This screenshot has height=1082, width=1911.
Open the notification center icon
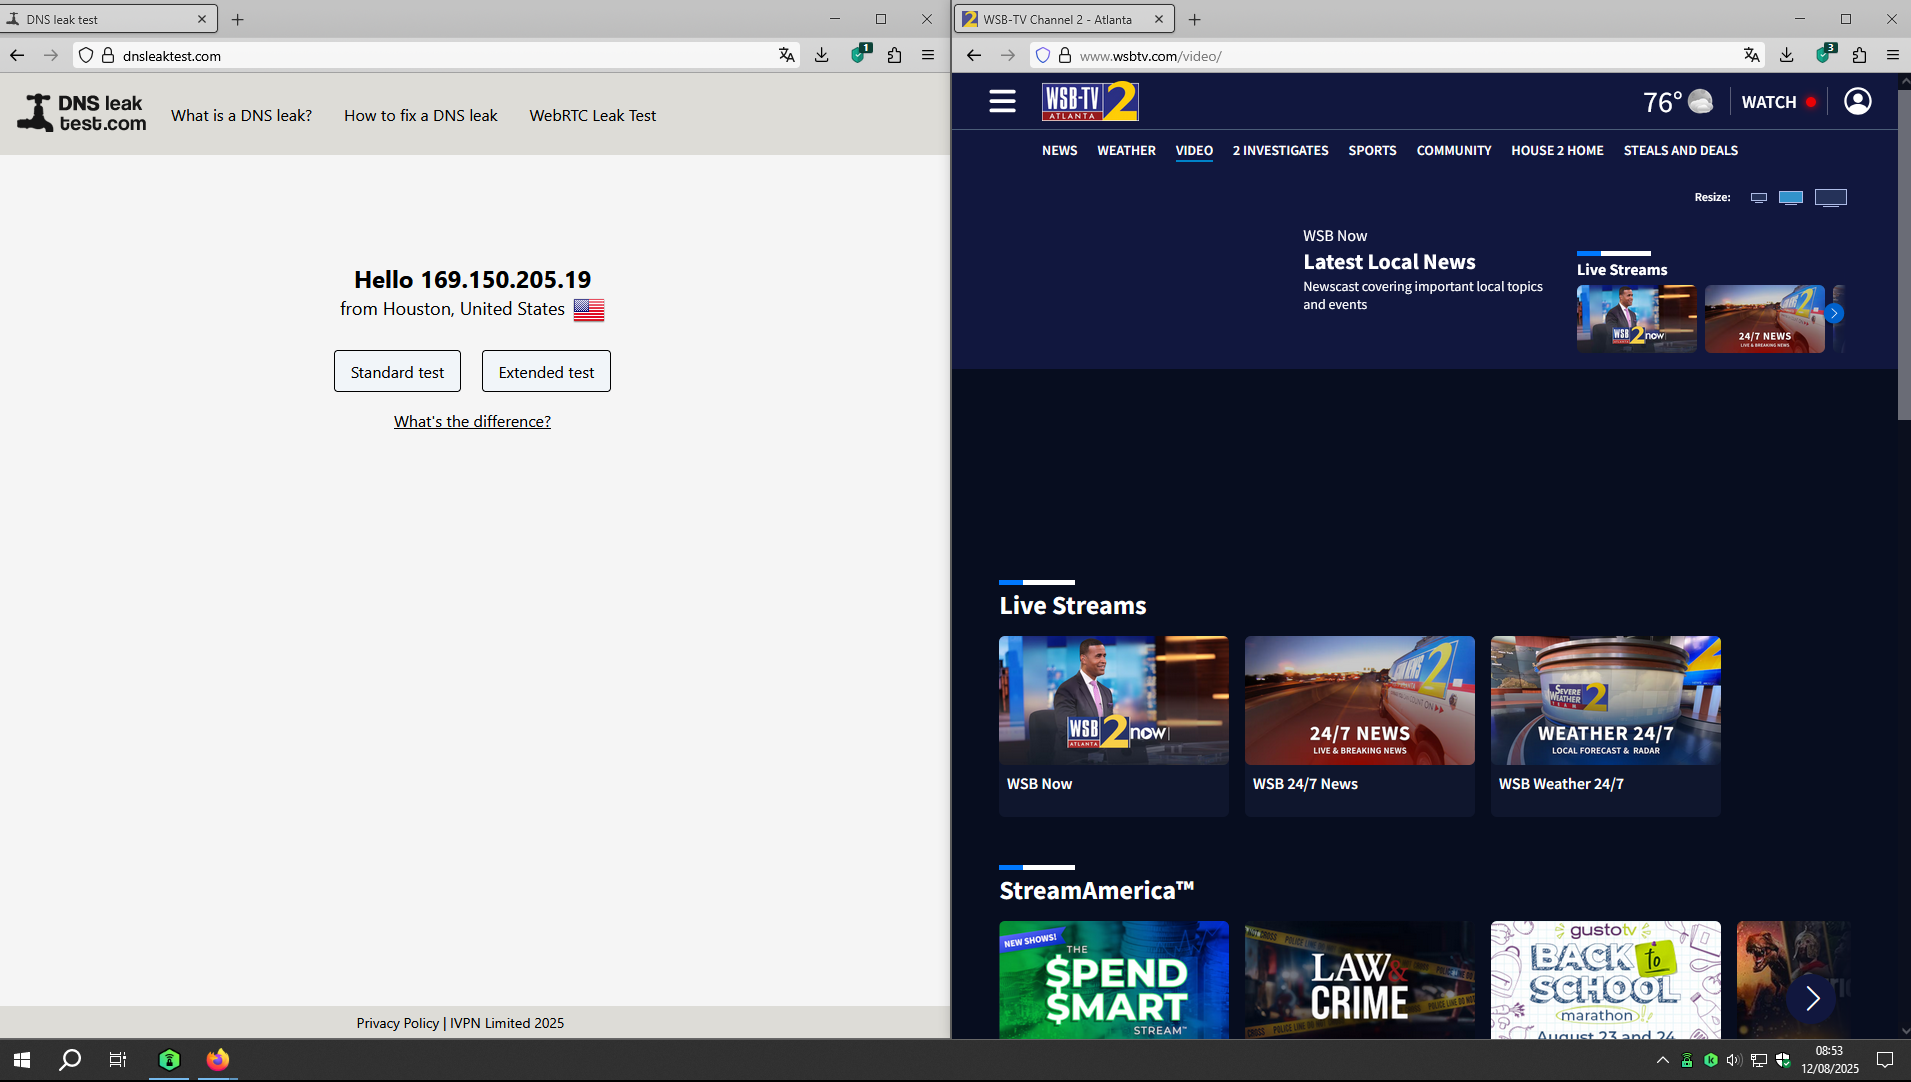coord(1885,1060)
